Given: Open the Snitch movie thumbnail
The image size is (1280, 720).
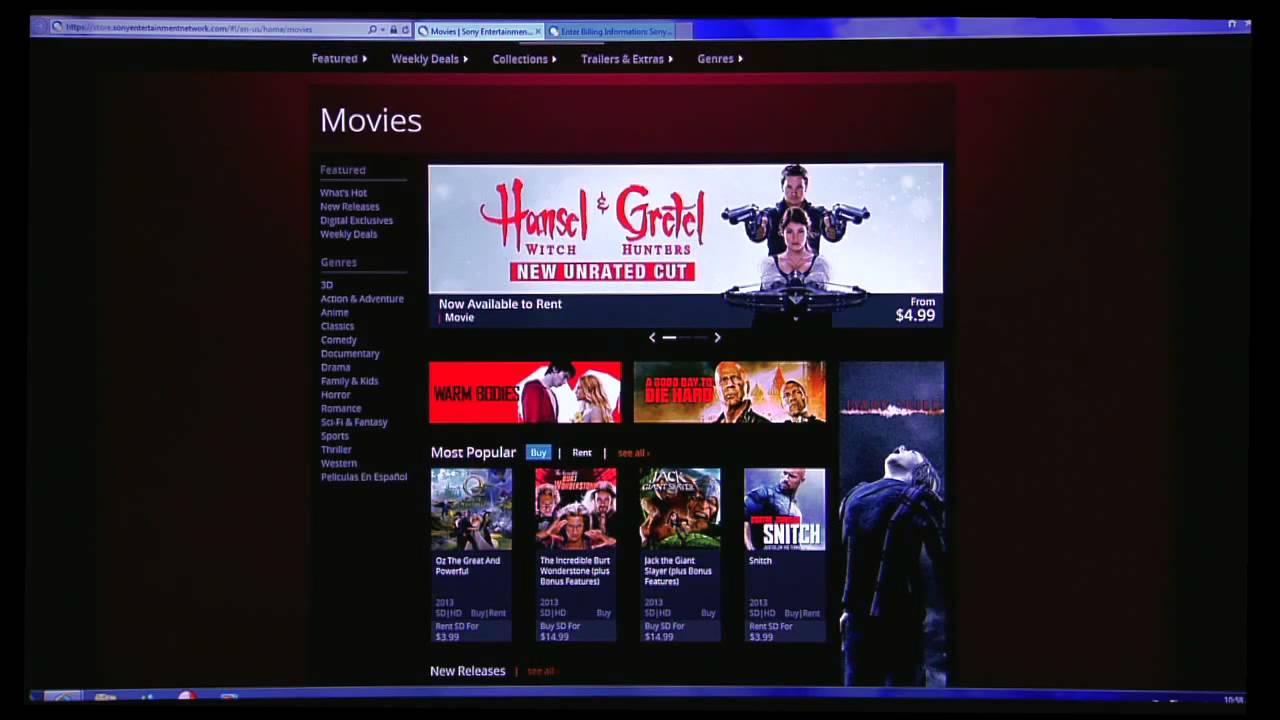Looking at the screenshot, I should 784,508.
